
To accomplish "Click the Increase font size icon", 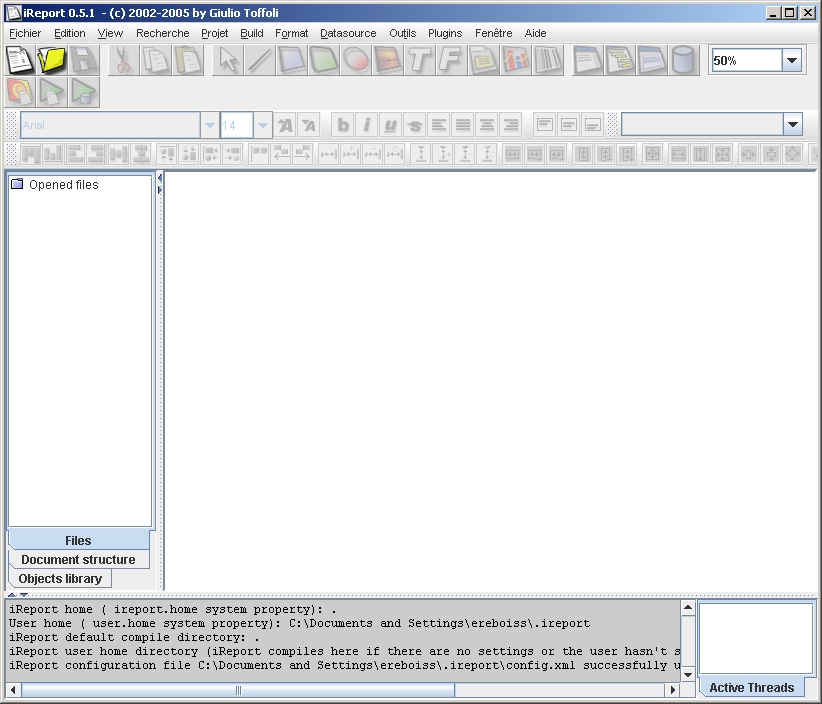I will click(285, 125).
